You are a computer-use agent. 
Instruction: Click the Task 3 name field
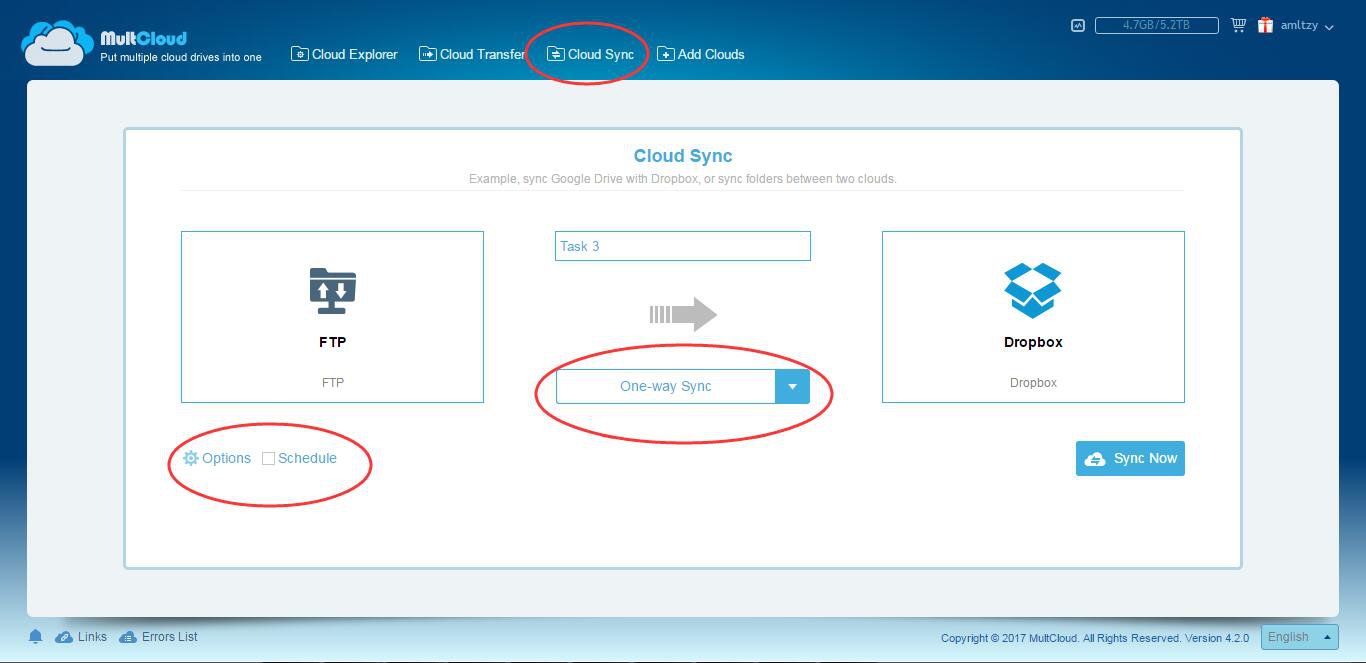(682, 246)
